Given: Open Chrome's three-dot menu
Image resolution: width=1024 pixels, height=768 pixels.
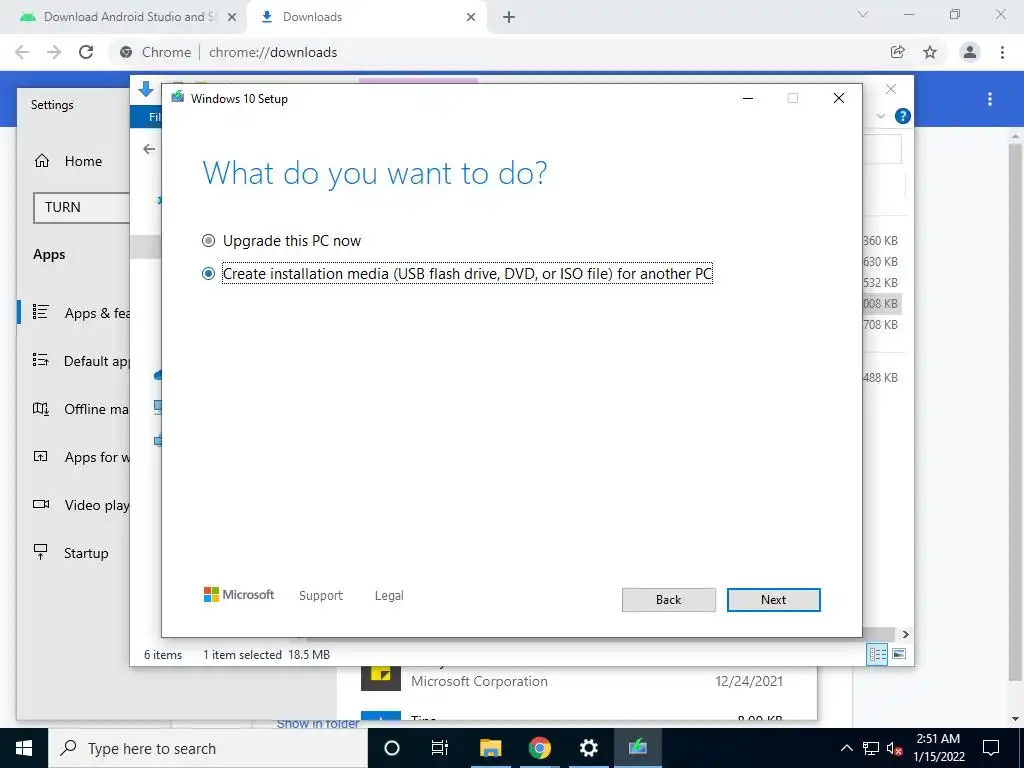Looking at the screenshot, I should (1002, 52).
